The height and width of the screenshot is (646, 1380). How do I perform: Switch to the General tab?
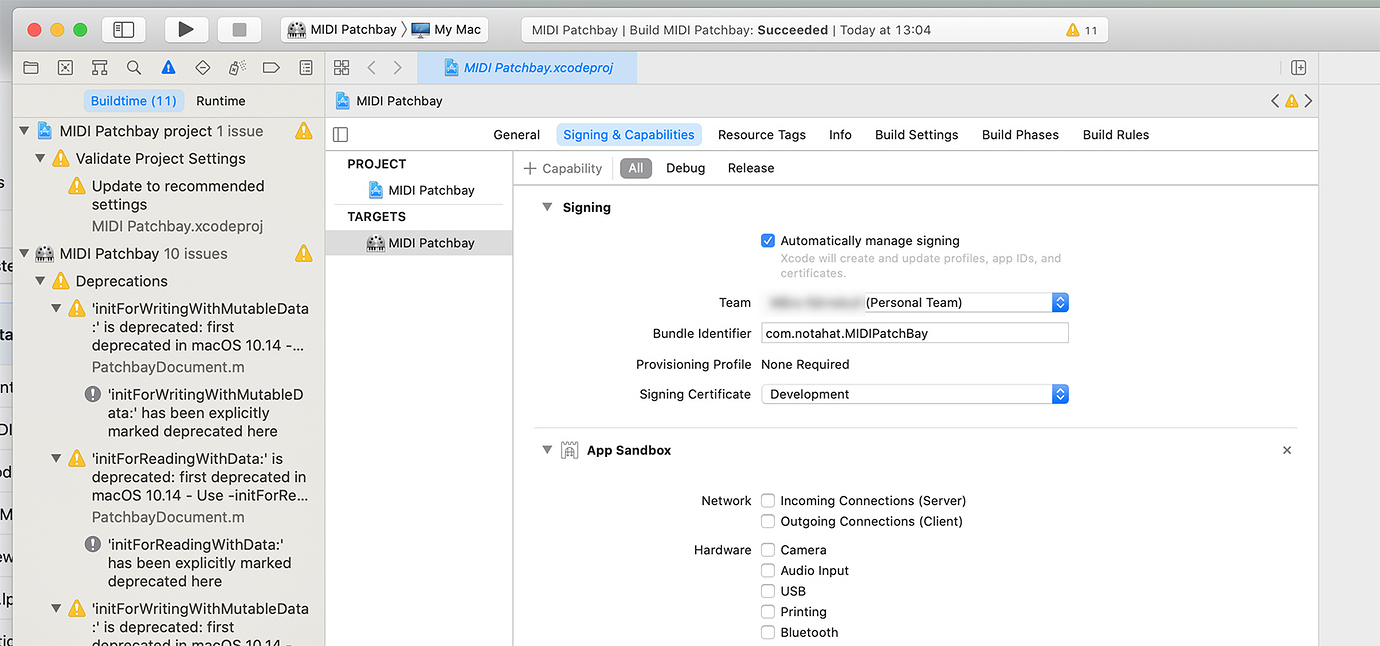[517, 135]
